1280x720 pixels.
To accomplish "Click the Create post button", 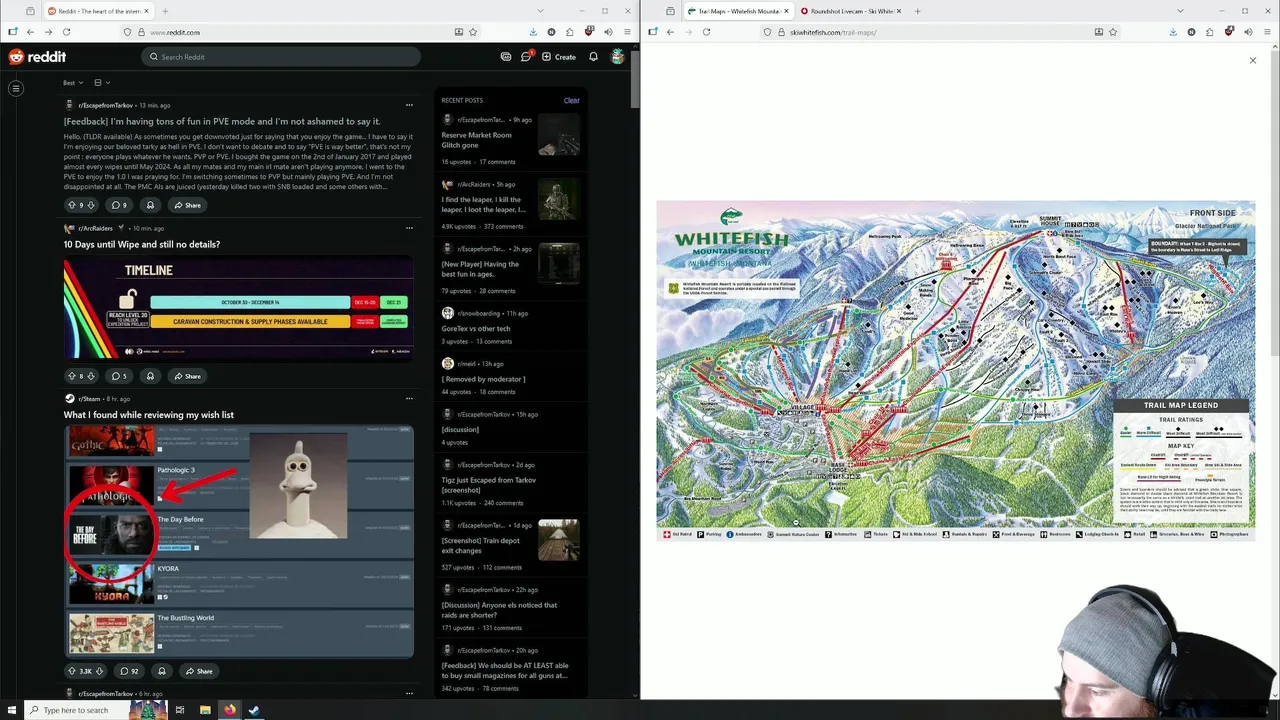I will [x=559, y=57].
